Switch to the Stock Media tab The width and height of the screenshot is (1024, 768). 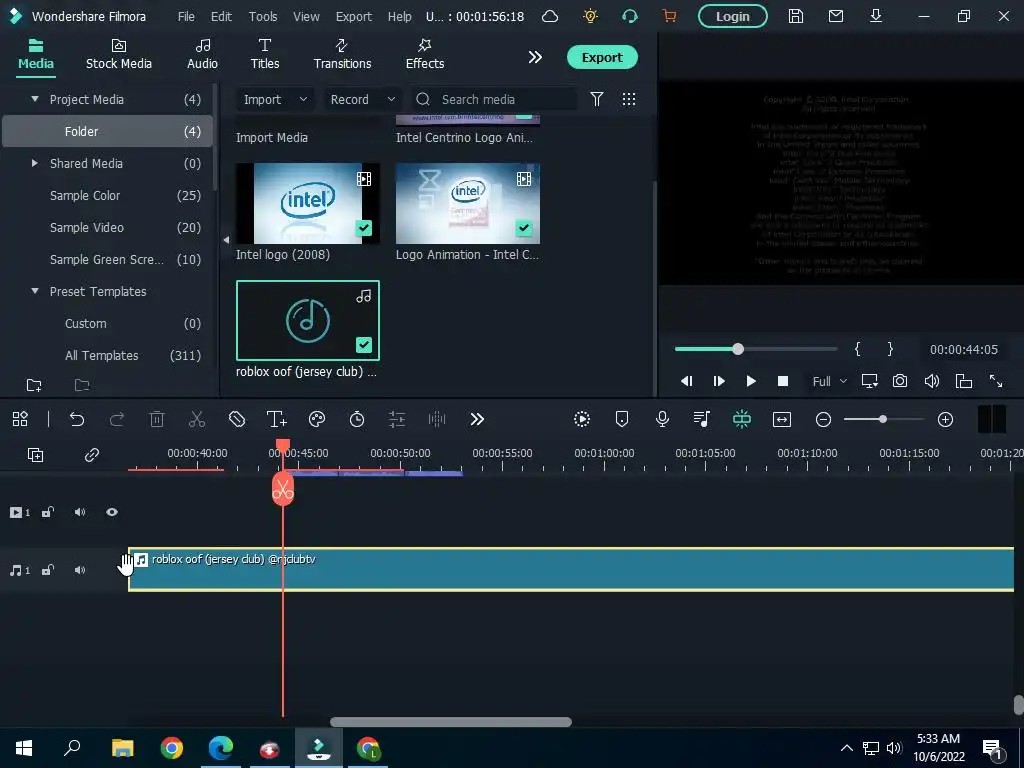(x=119, y=54)
